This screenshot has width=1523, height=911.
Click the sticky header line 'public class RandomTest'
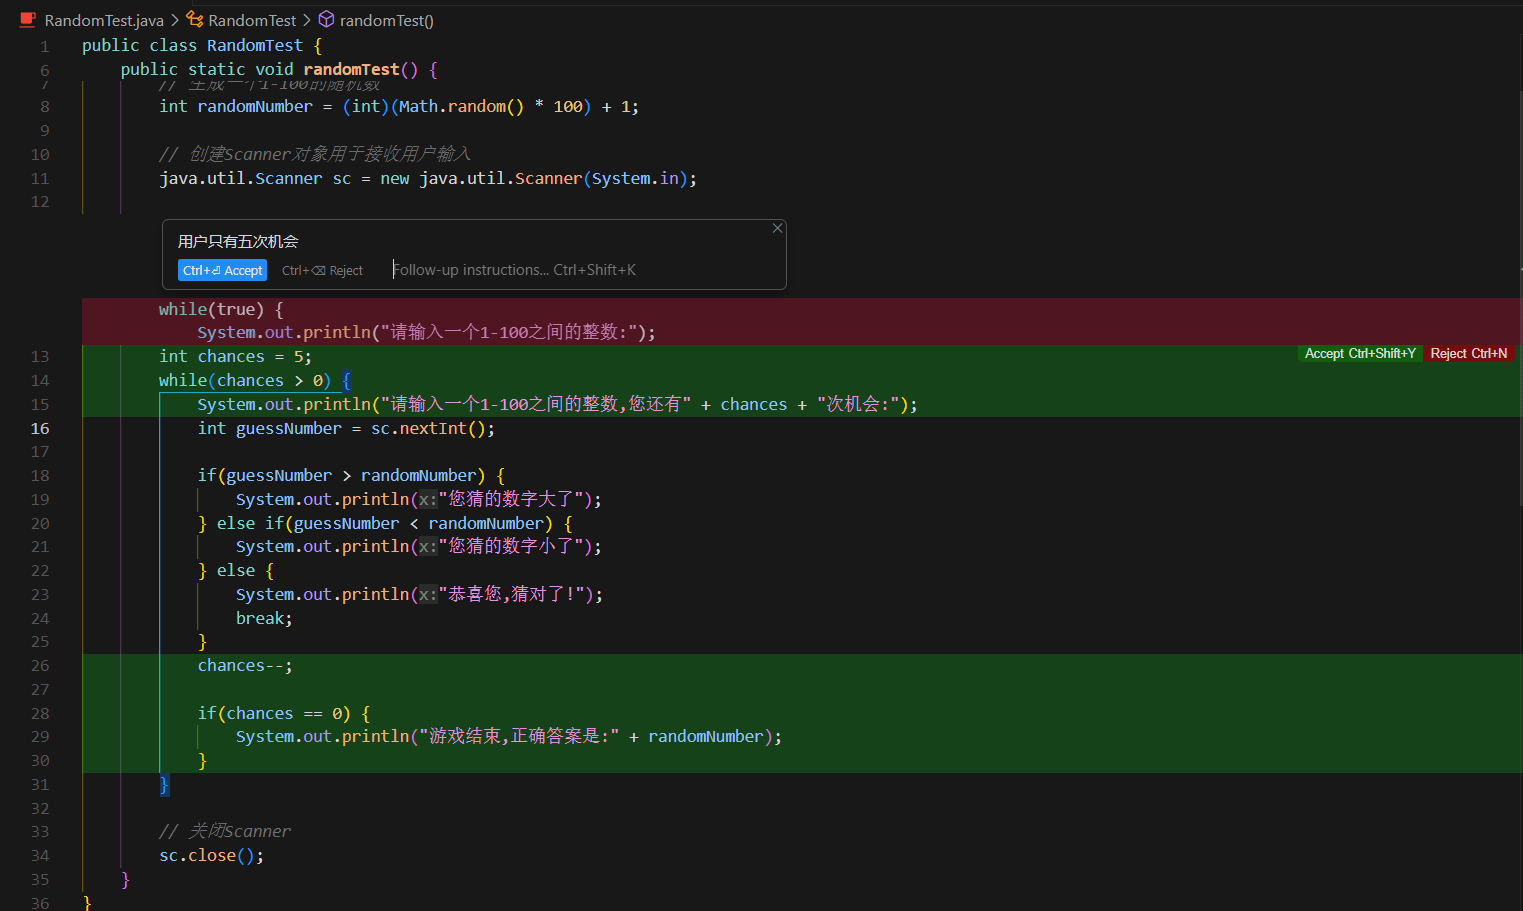point(200,46)
